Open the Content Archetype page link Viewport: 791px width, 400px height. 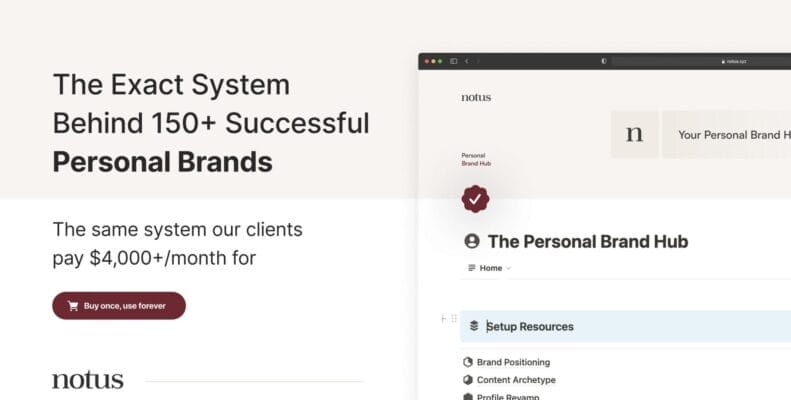516,380
